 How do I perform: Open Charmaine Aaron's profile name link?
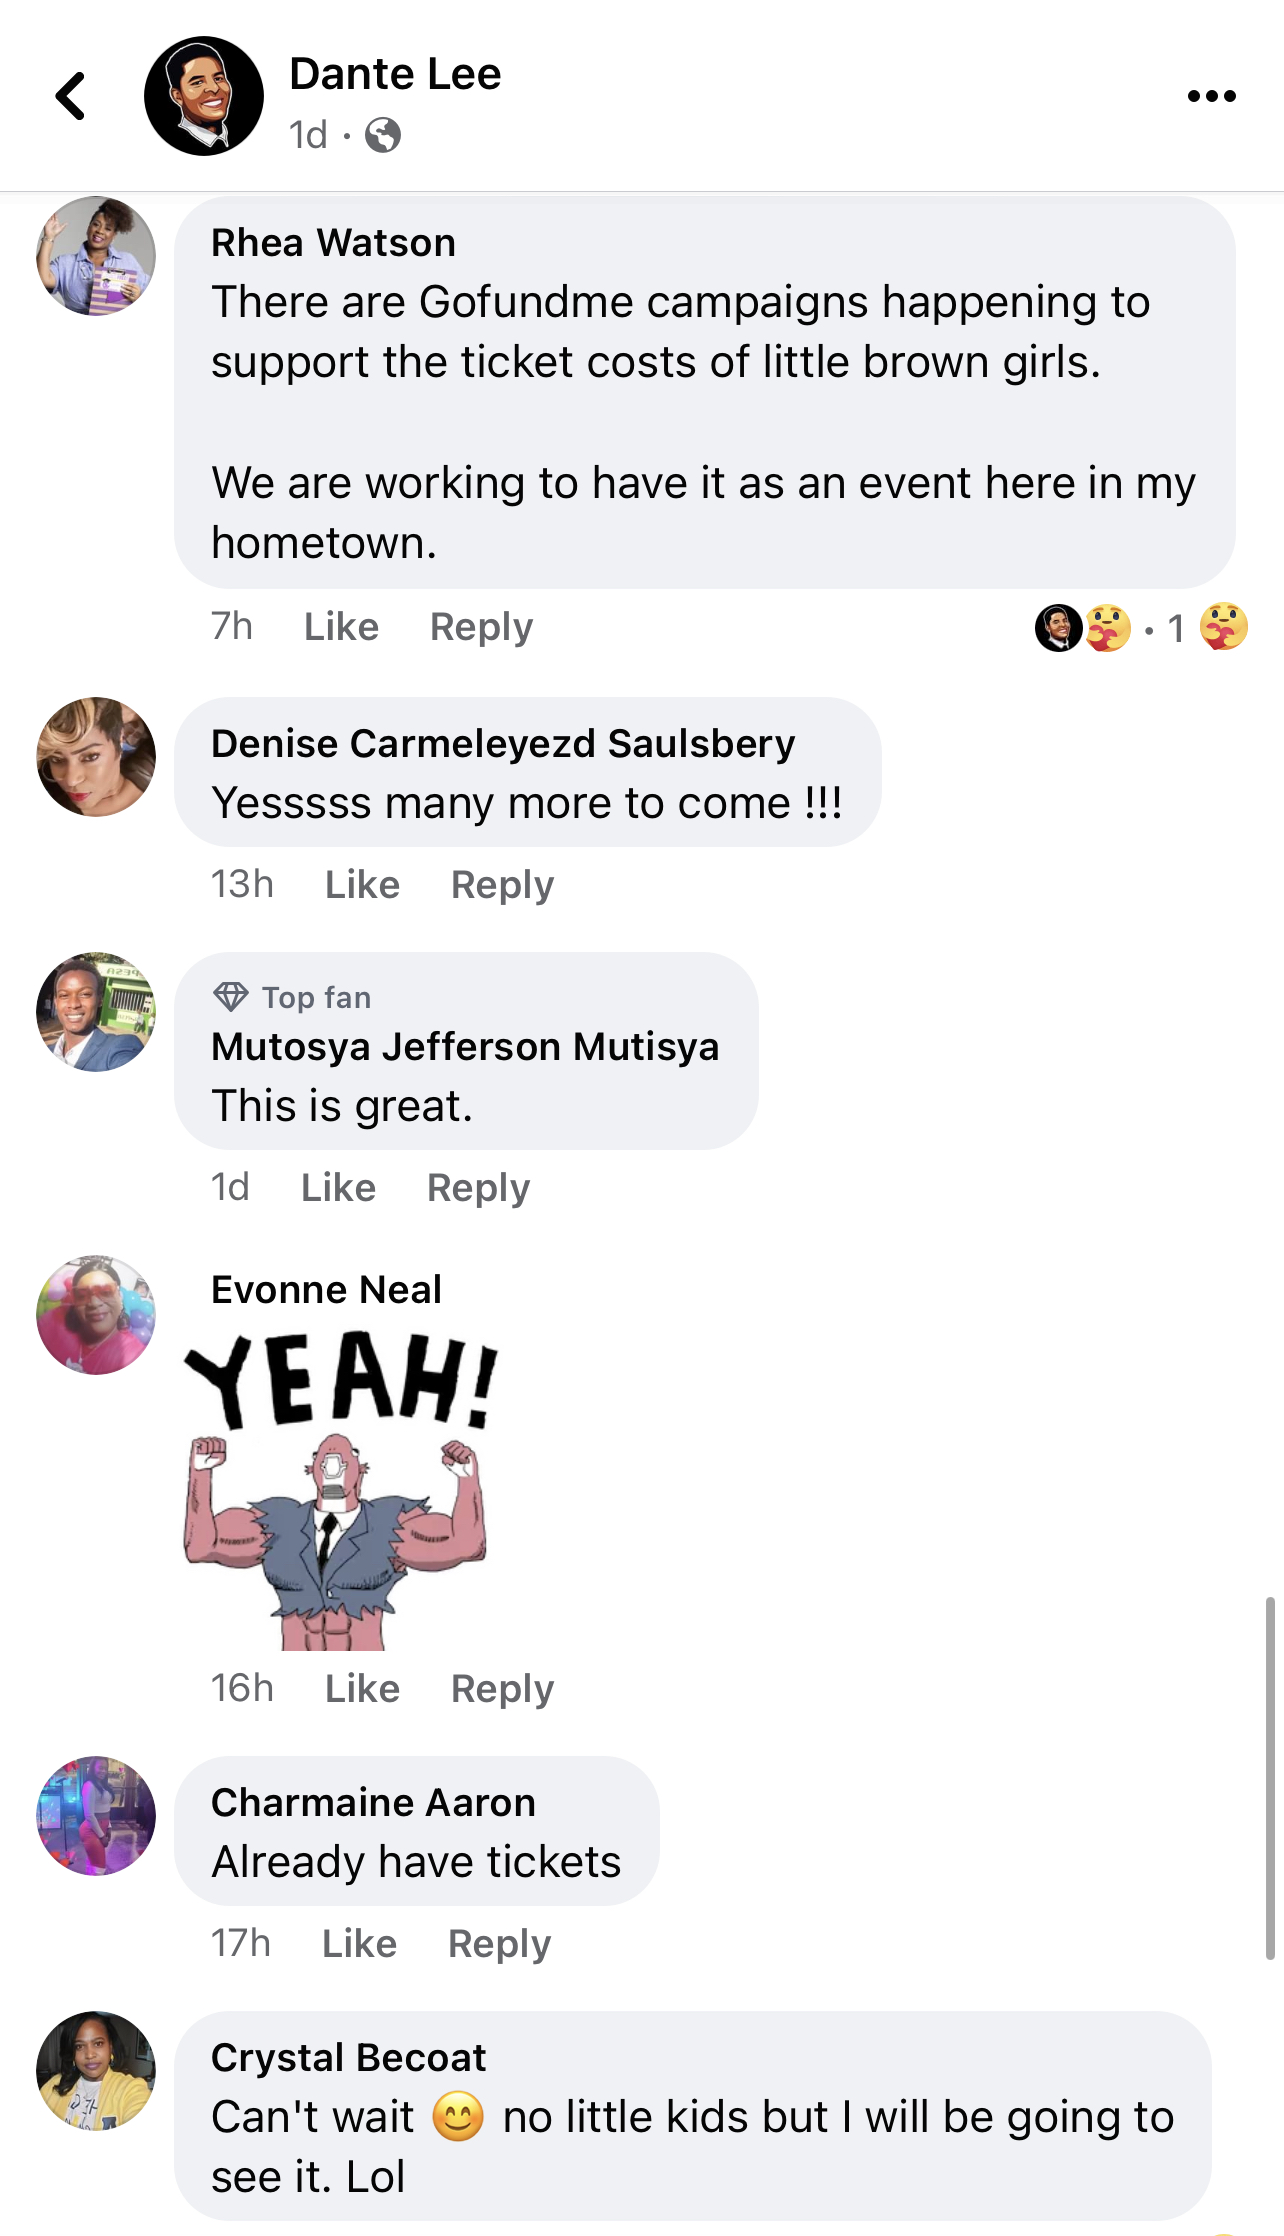[373, 1803]
